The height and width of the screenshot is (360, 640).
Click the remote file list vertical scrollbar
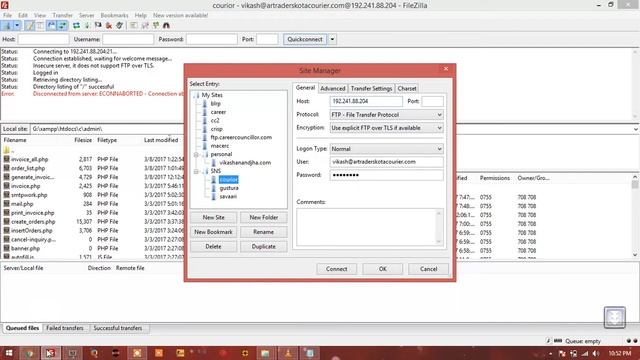tap(635, 216)
